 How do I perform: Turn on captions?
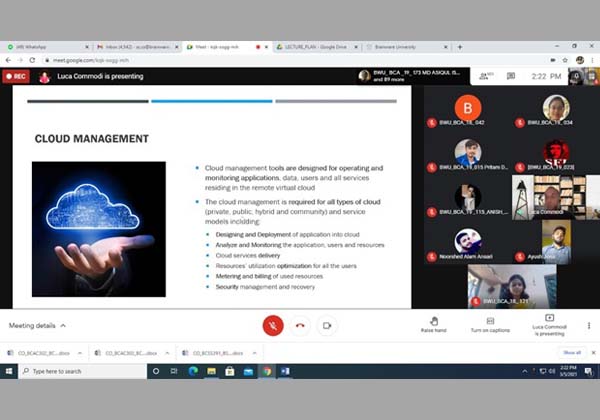[x=490, y=324]
